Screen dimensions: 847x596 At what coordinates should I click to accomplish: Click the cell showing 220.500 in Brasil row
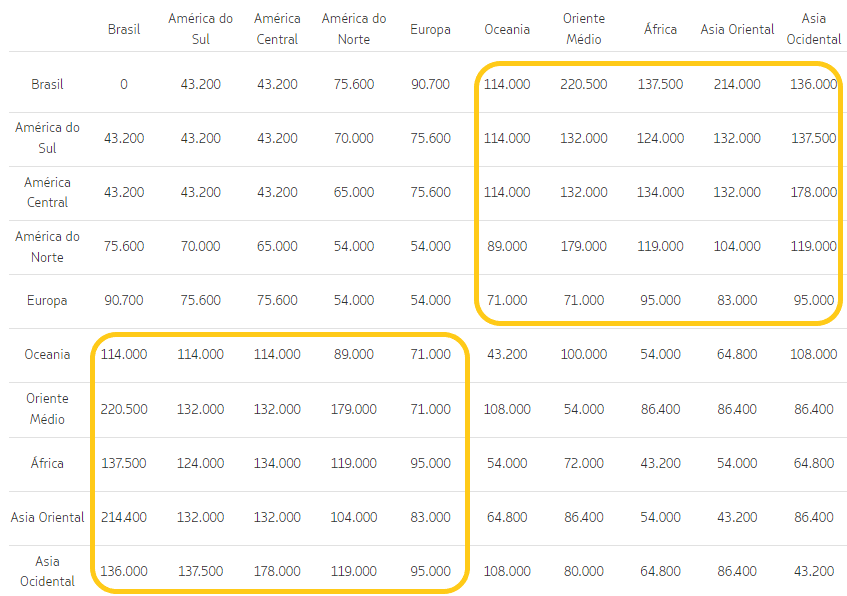584,84
